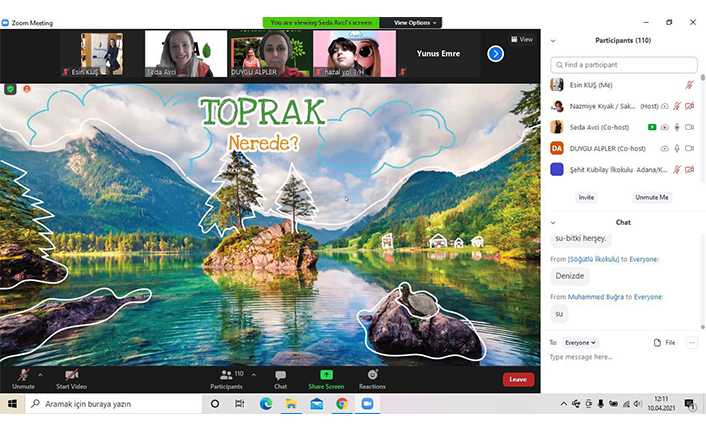
Task: Click the Find a participant search field
Action: tap(624, 65)
